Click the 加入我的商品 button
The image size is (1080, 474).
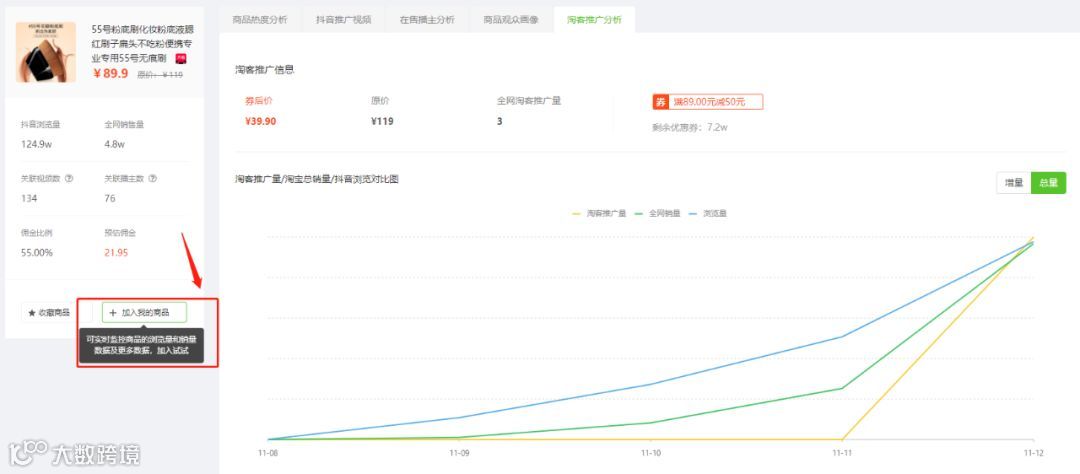point(145,313)
